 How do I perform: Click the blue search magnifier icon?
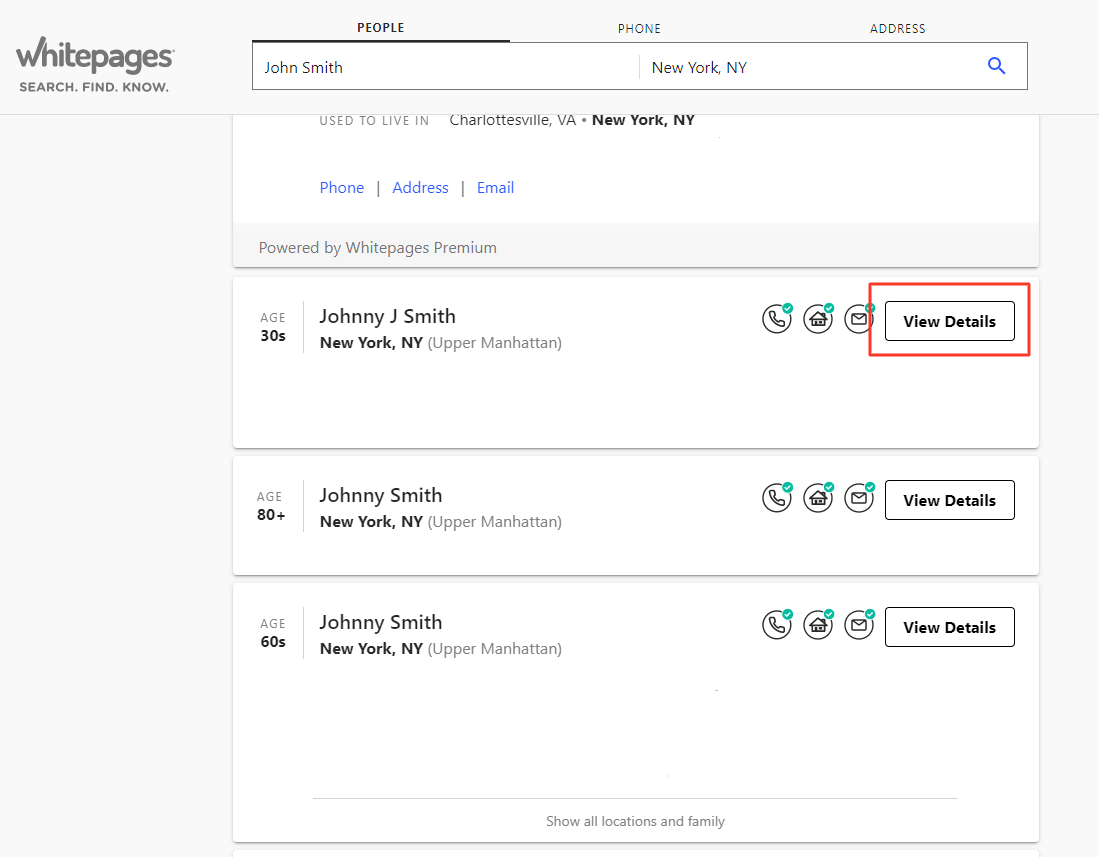pos(996,66)
